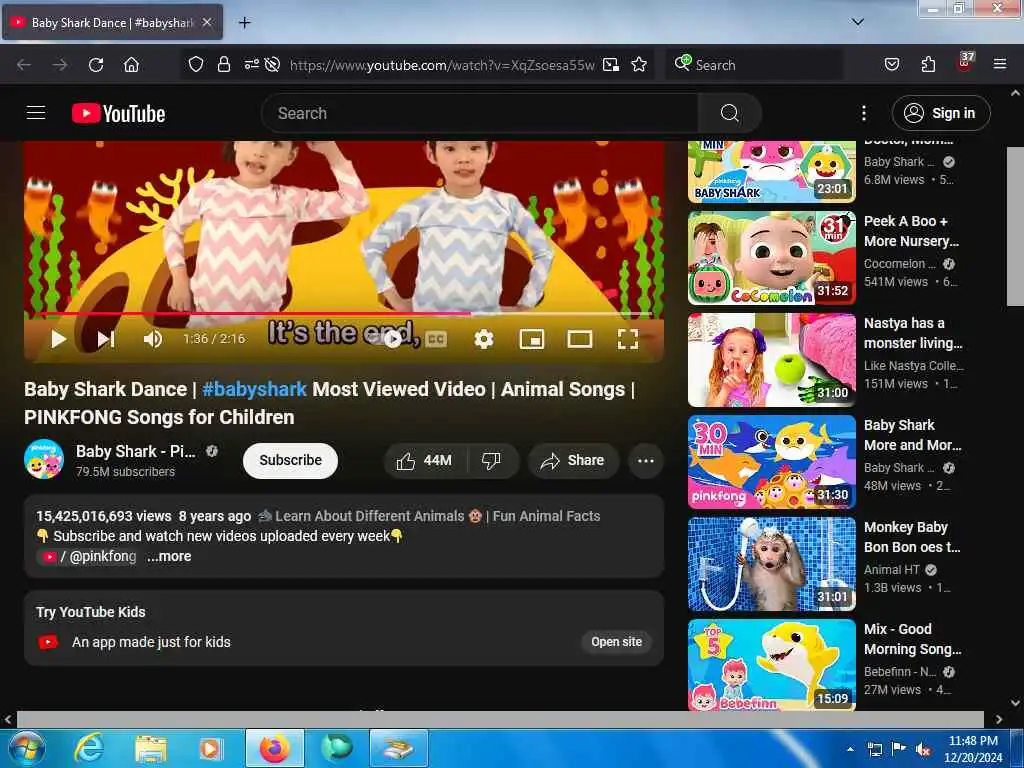
Task: Bookmark this page with the star
Action: [639, 65]
